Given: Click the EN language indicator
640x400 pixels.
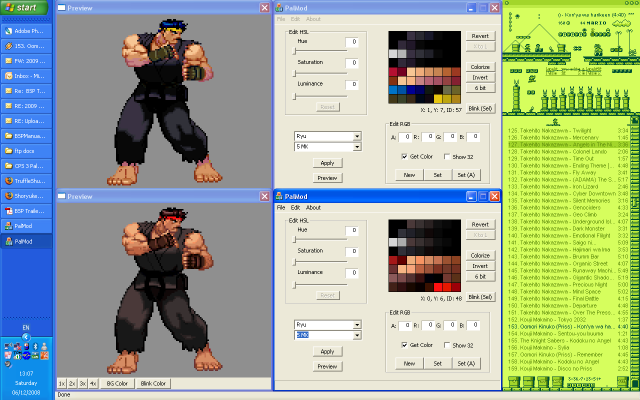Looking at the screenshot, I should click(26, 327).
